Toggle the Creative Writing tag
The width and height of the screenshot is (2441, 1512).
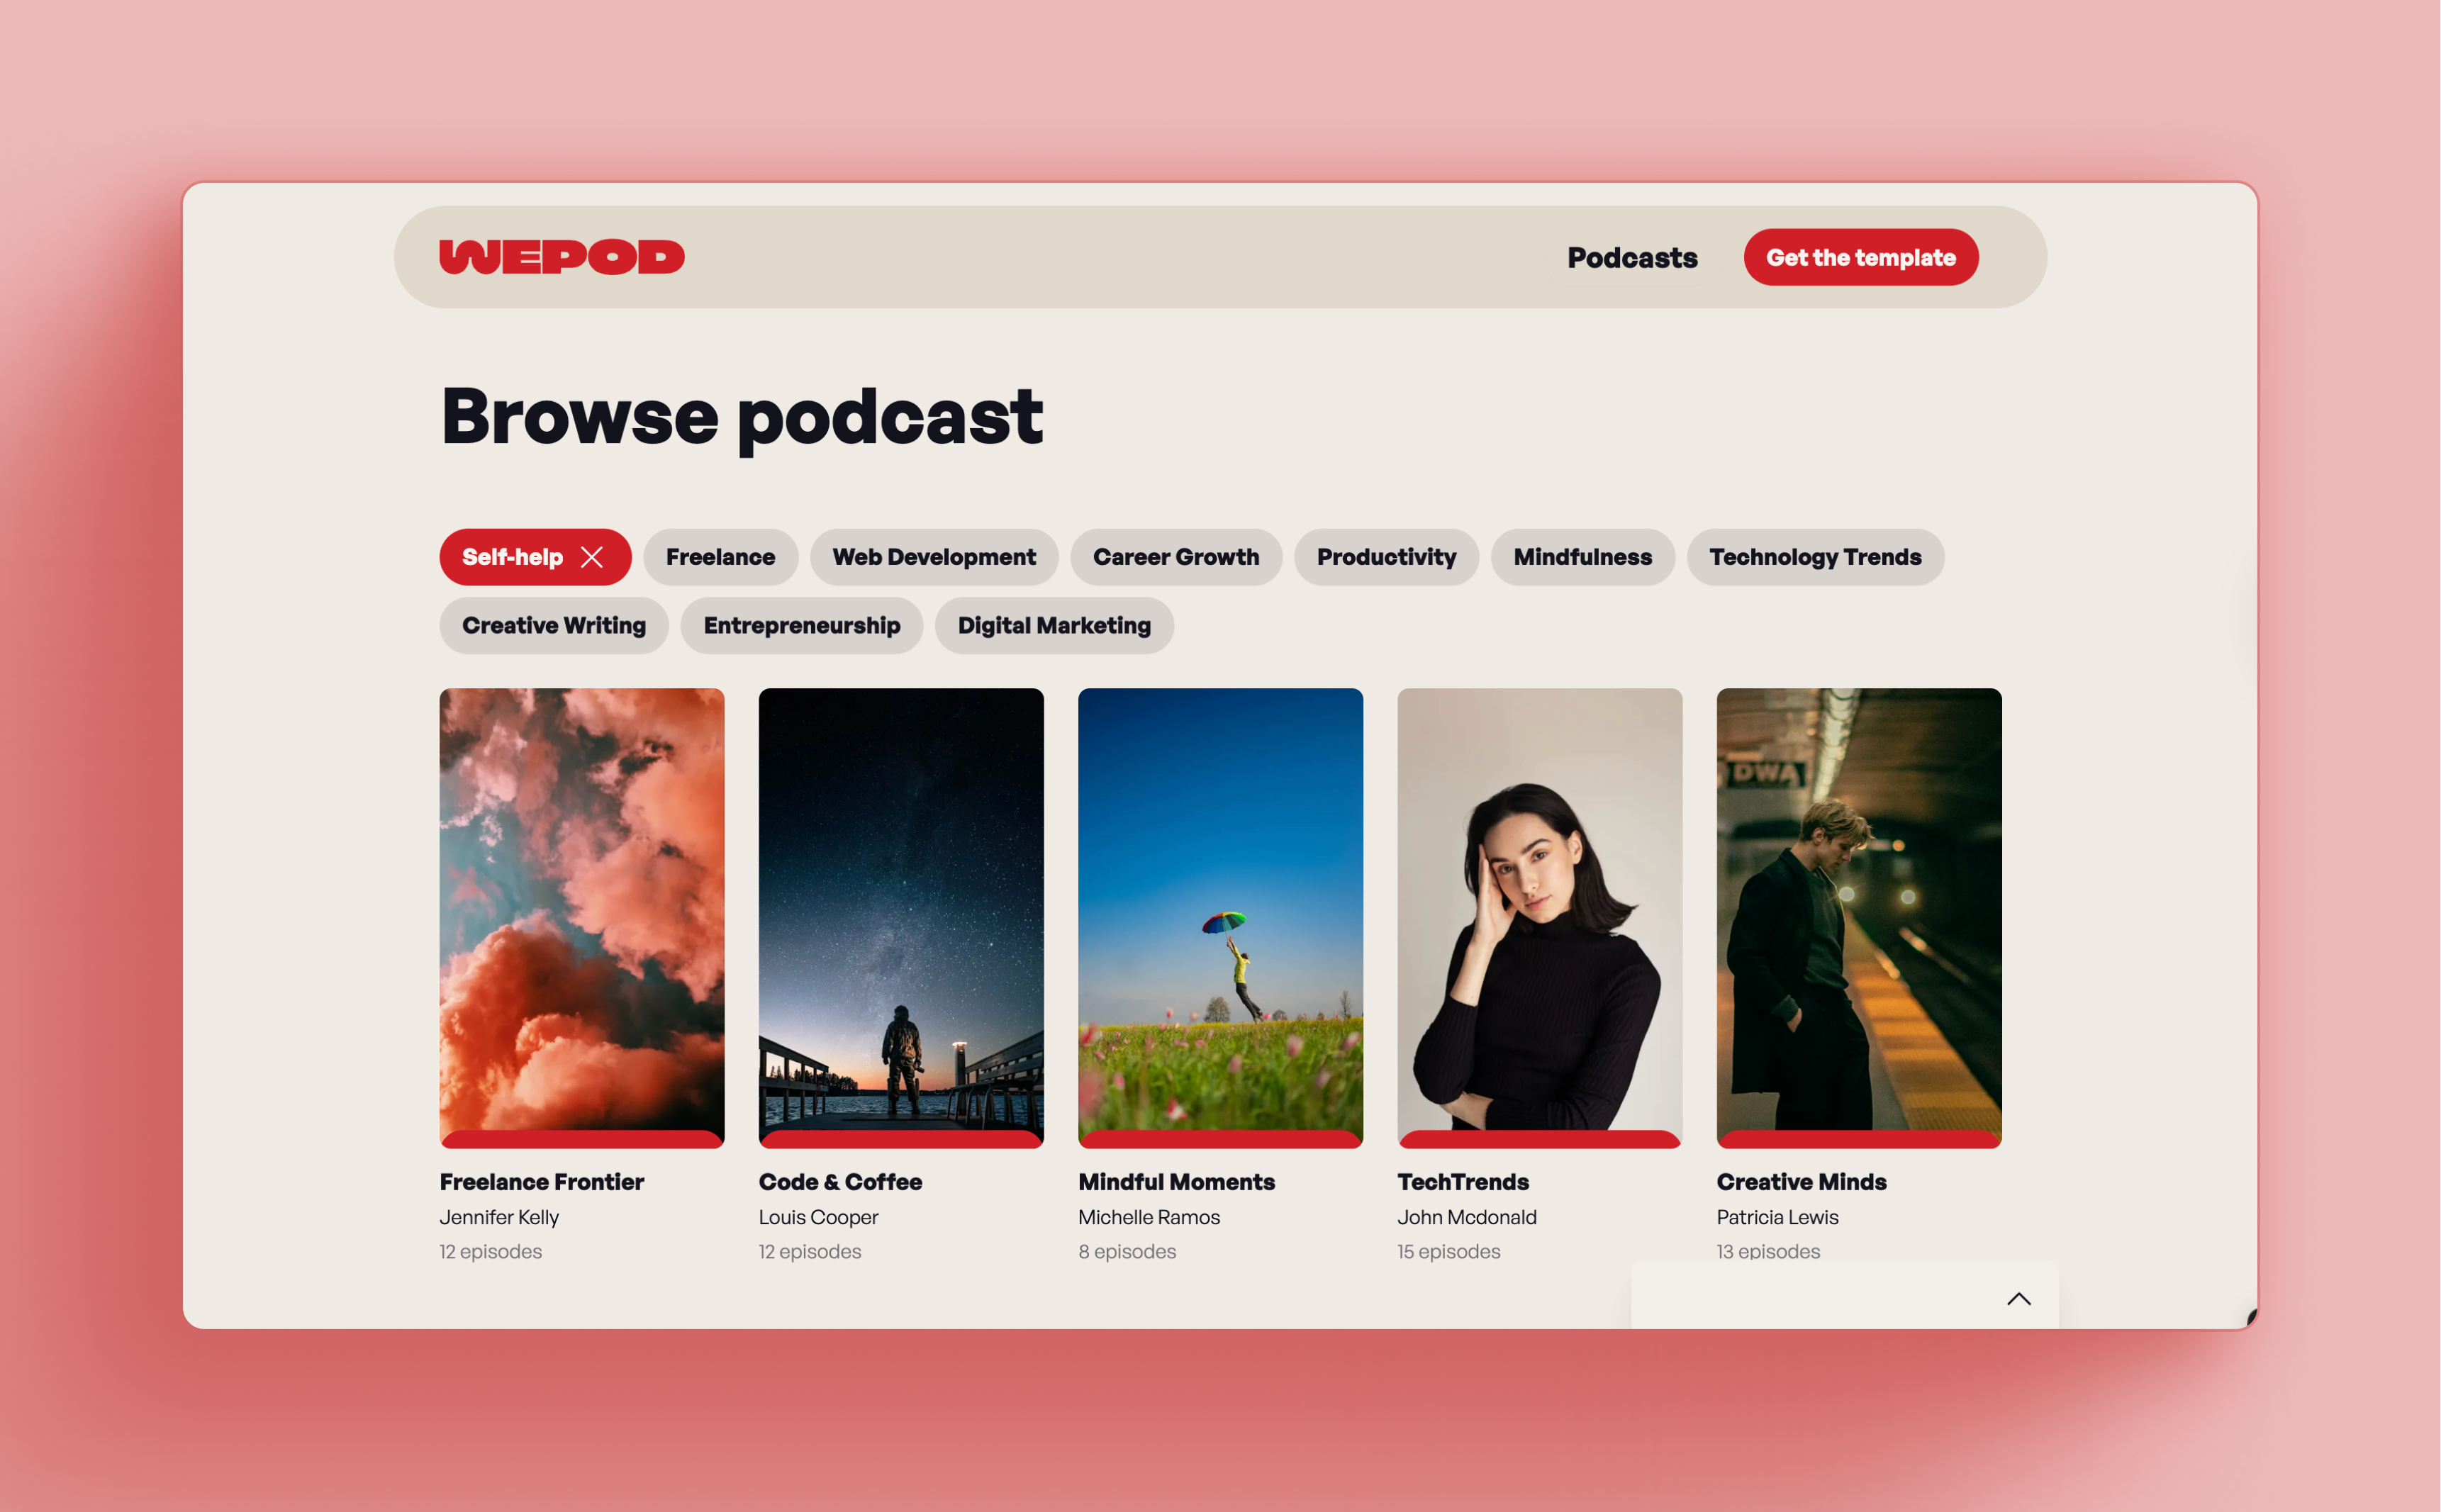point(553,626)
